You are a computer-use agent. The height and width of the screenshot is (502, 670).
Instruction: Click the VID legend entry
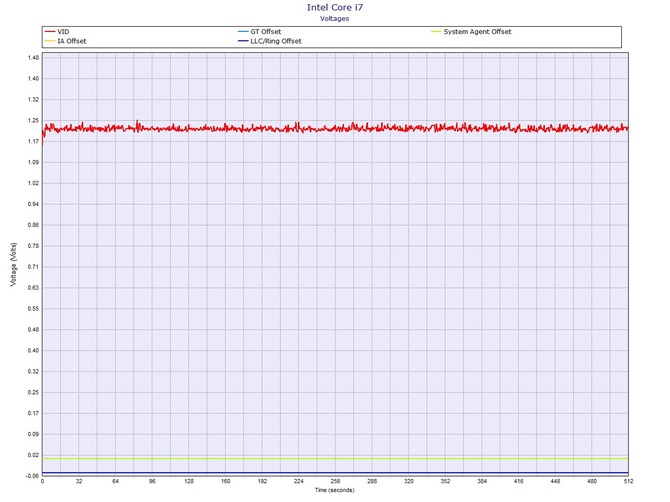click(57, 32)
